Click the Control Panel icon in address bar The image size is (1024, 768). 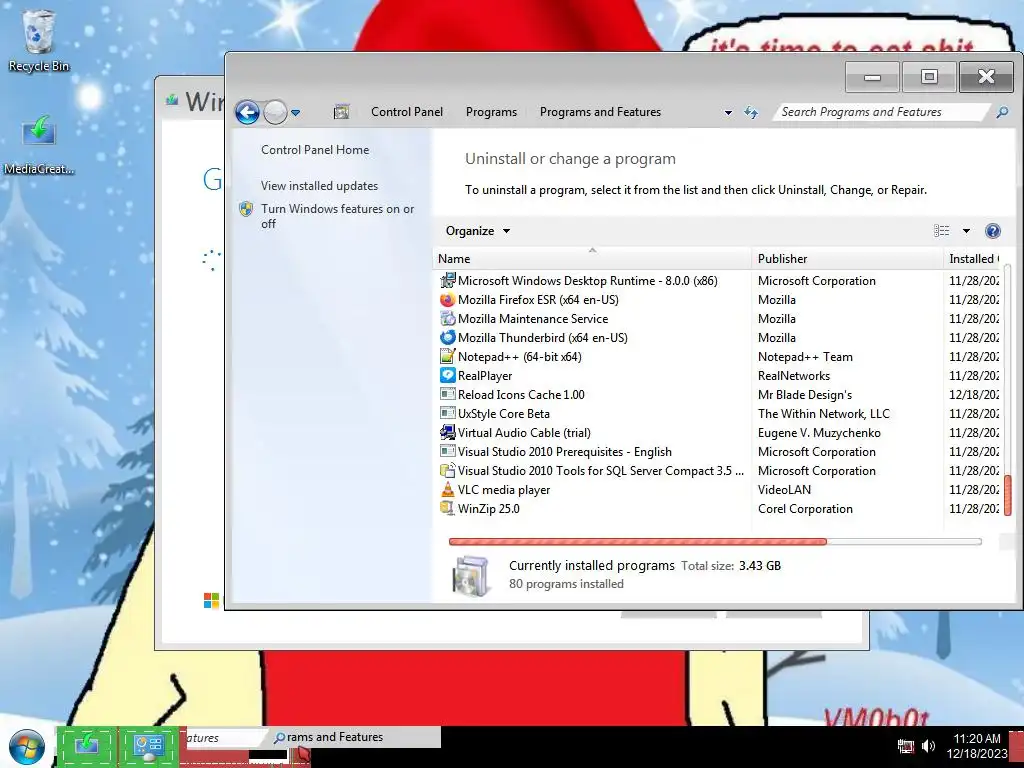pyautogui.click(x=342, y=112)
